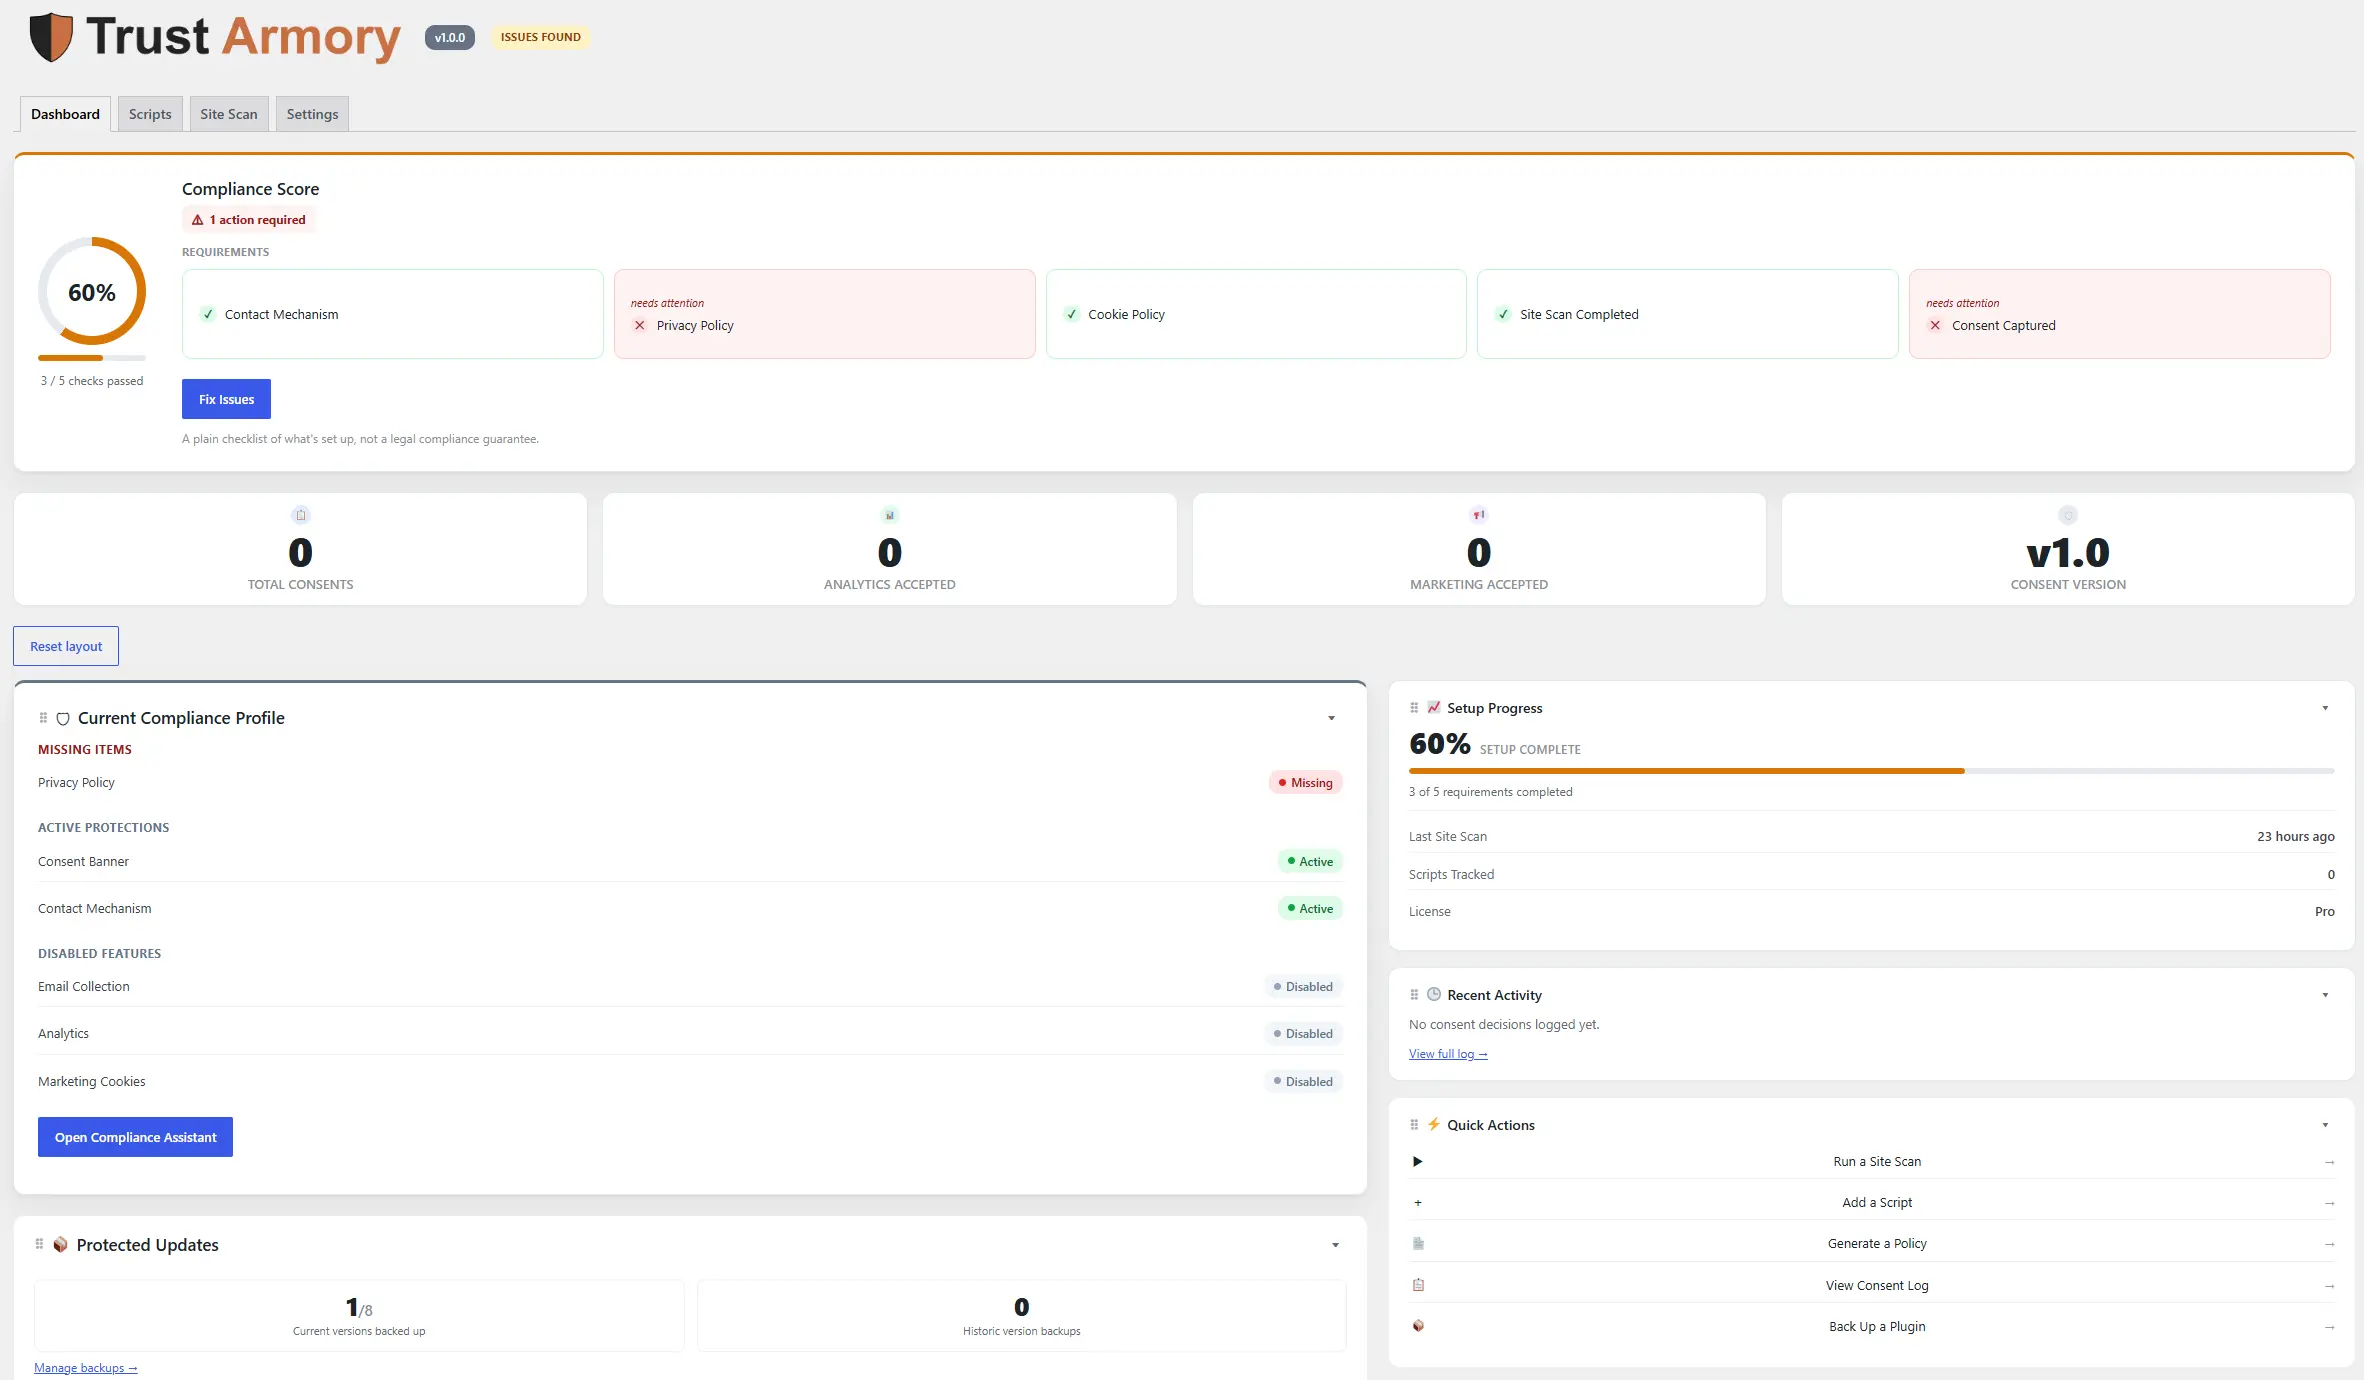
Task: Collapse the Setup Progress panel
Action: click(x=2325, y=708)
